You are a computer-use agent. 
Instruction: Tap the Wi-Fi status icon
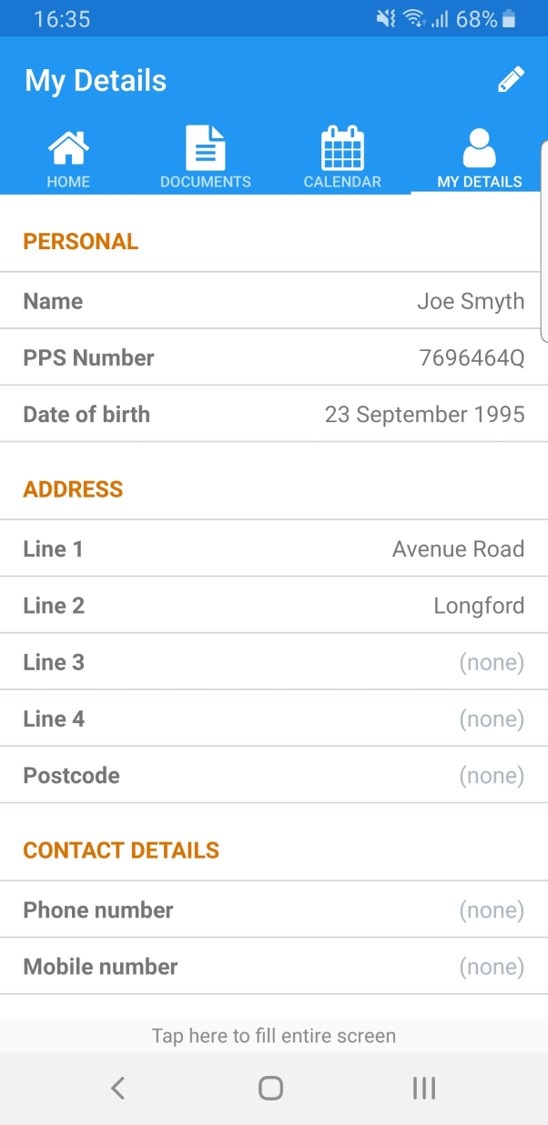point(412,19)
